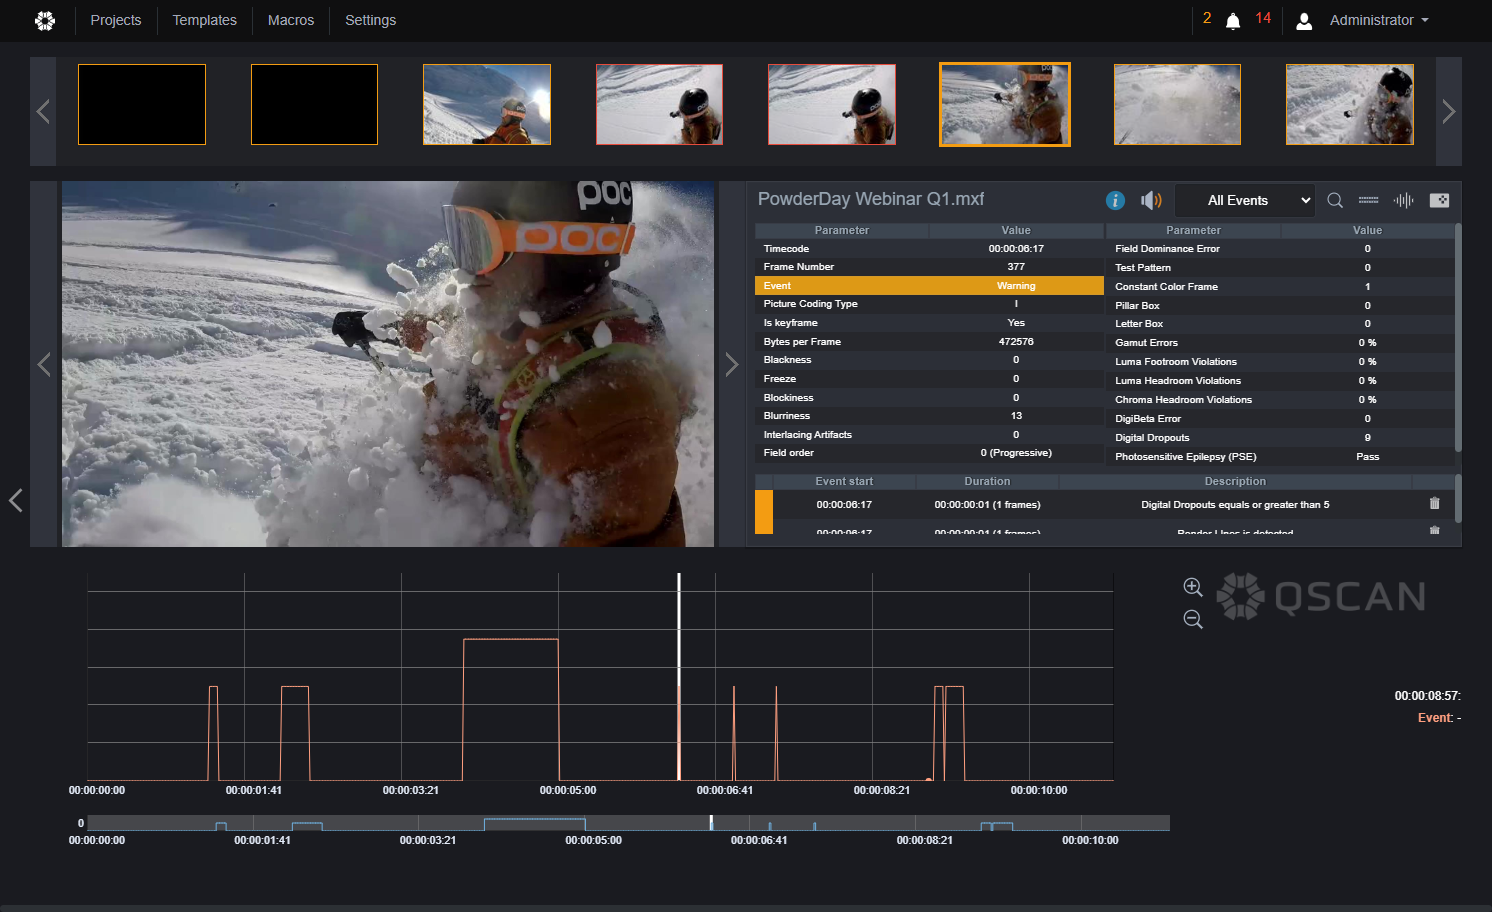Click the orange warning count 2

1207,18
